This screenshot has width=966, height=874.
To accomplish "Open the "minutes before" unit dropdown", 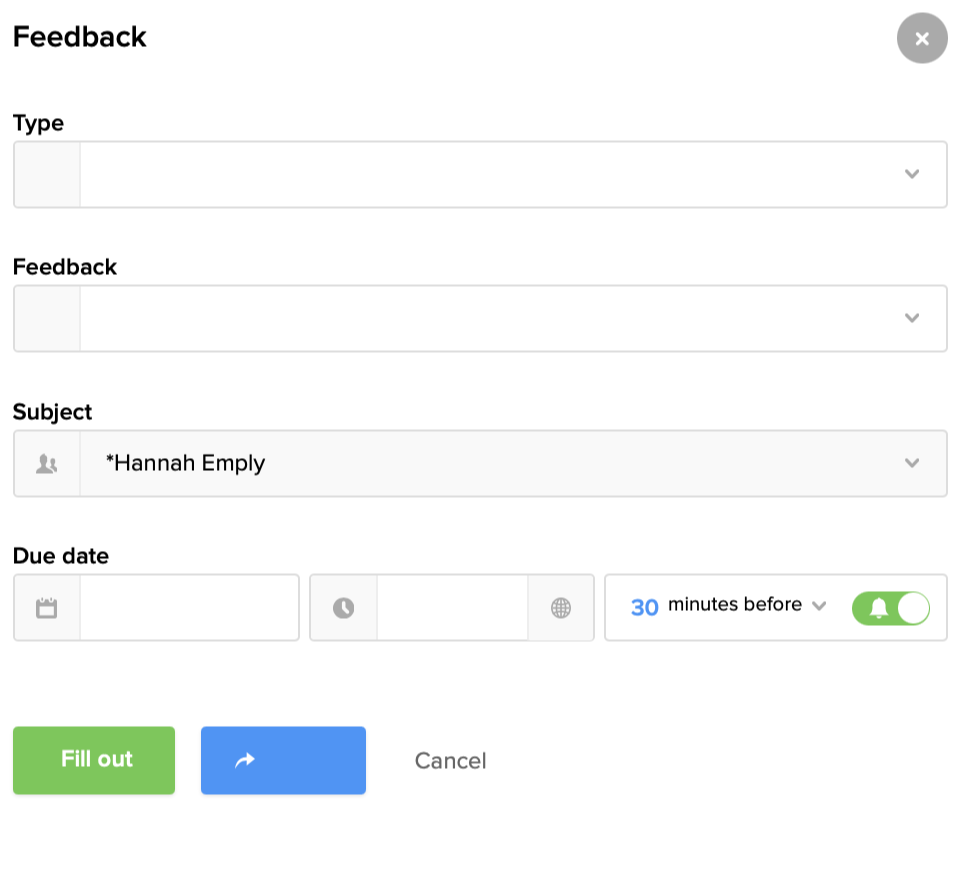I will (x=747, y=606).
